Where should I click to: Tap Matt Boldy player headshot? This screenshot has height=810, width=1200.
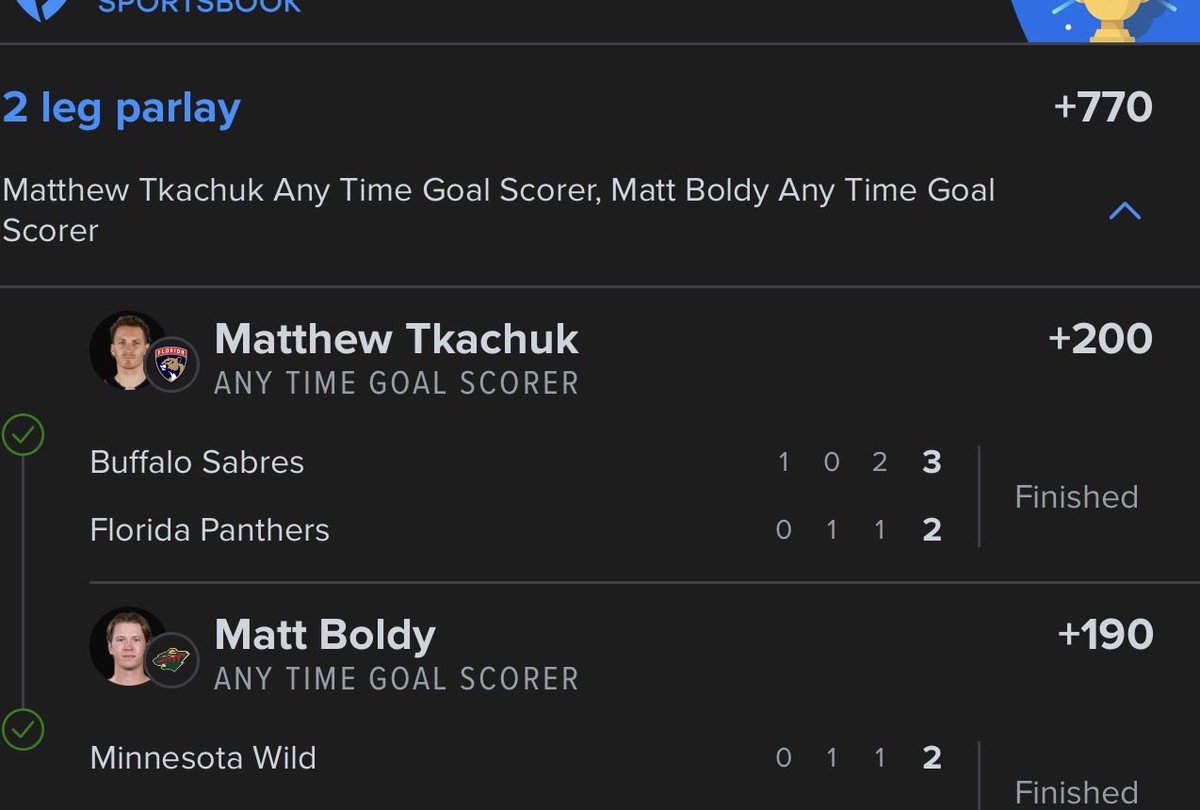128,645
